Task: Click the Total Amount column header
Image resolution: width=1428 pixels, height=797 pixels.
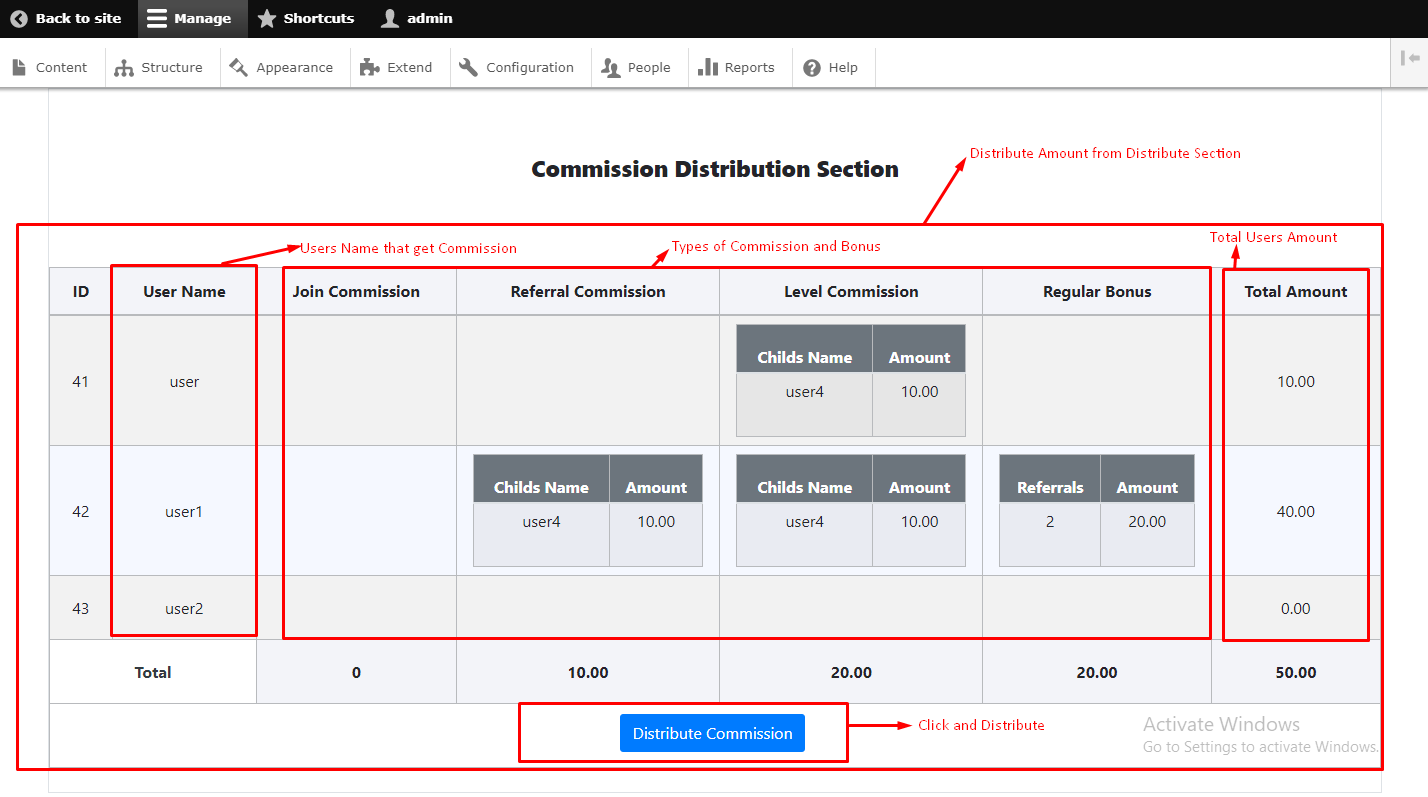Action: coord(1295,292)
